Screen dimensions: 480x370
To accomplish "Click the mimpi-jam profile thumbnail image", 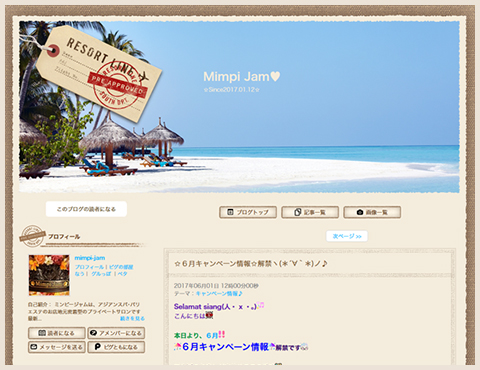I will [x=49, y=275].
